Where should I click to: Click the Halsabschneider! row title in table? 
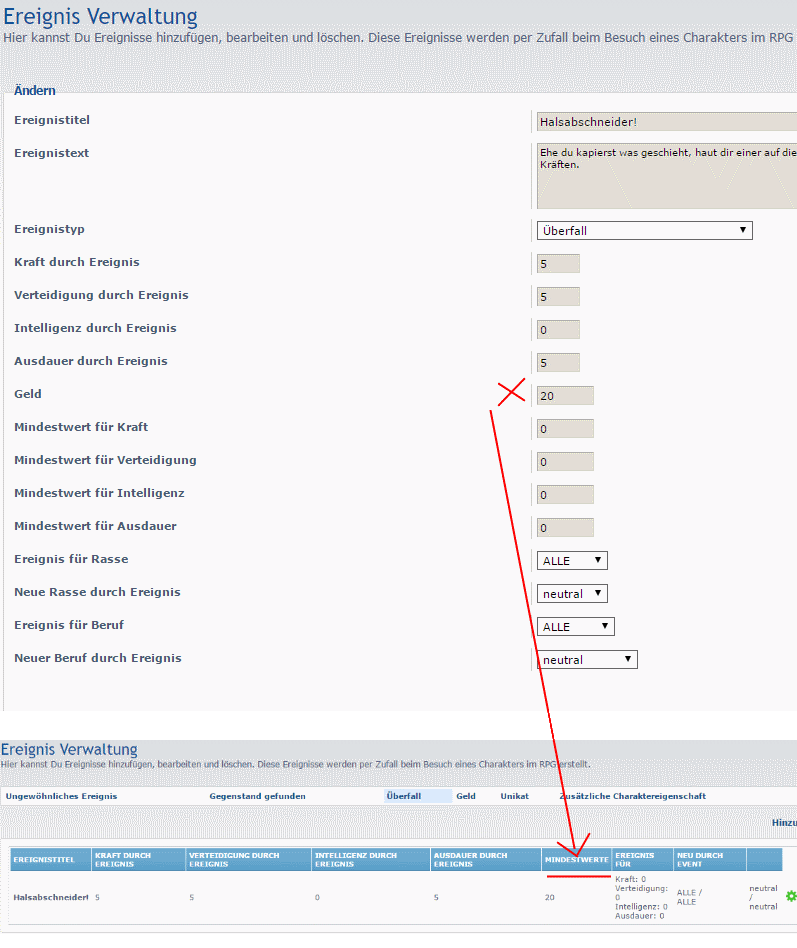click(51, 897)
